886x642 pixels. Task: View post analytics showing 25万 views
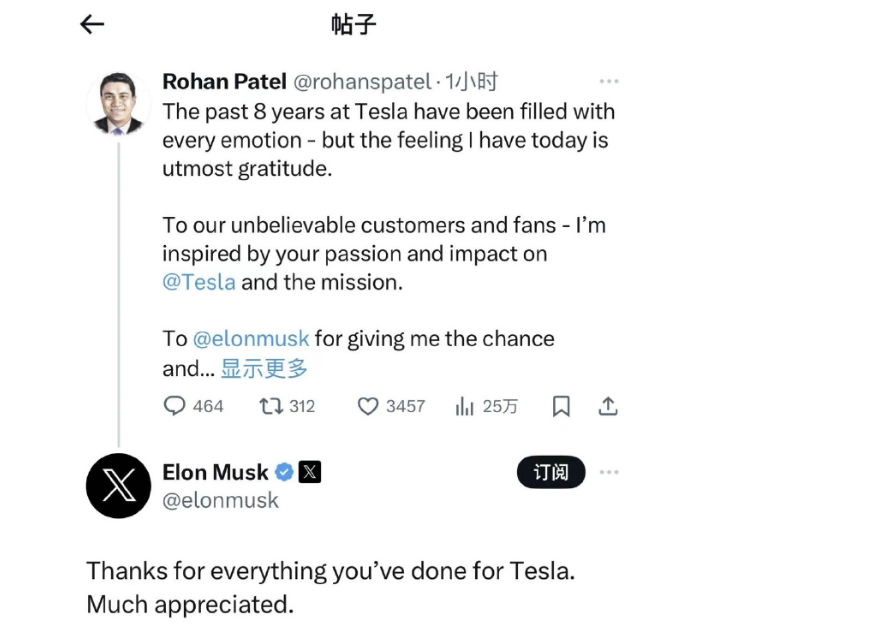click(x=487, y=406)
